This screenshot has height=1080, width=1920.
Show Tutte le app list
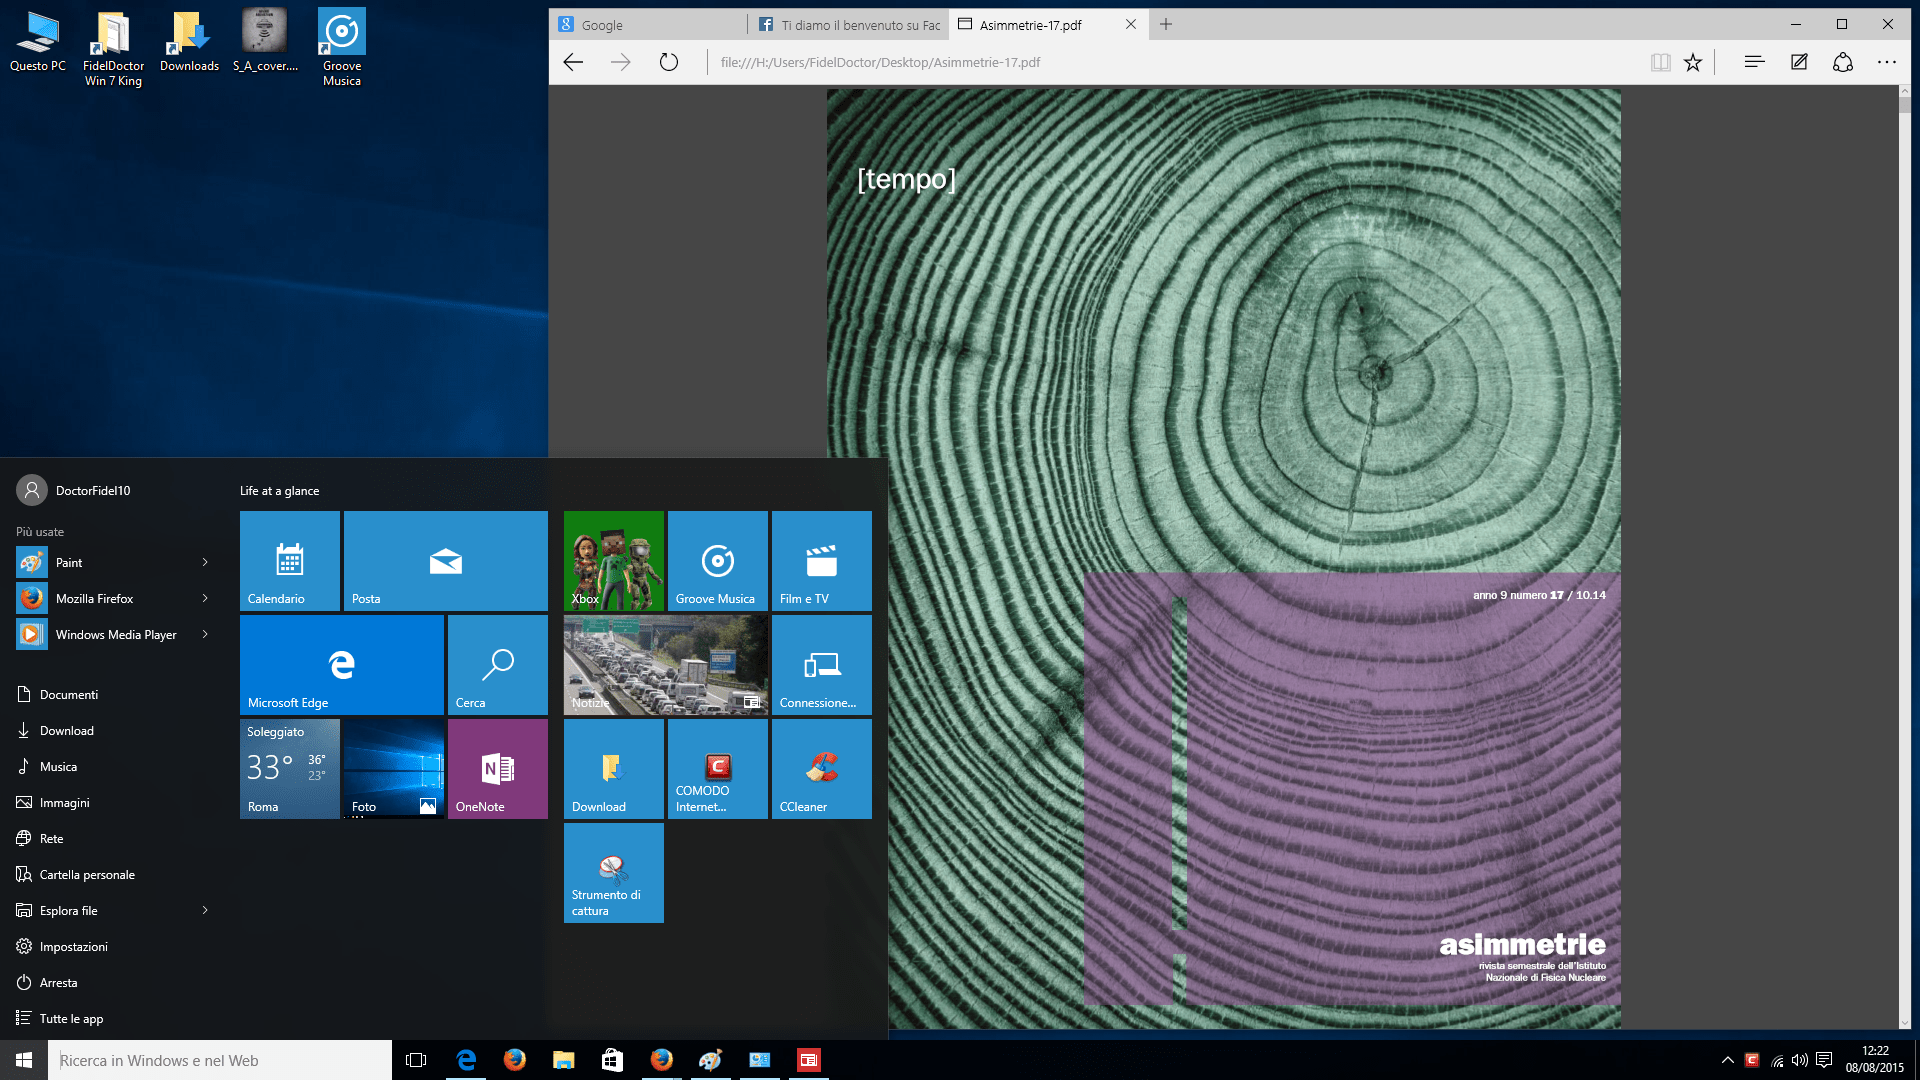click(x=60, y=1018)
